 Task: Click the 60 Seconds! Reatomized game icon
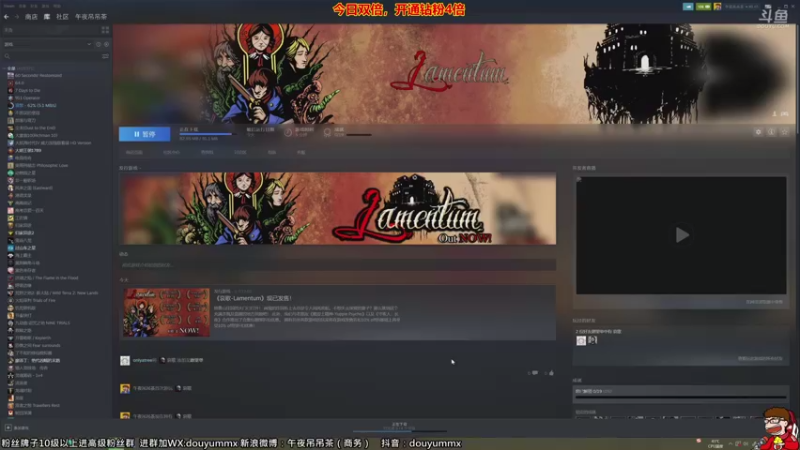(10, 76)
